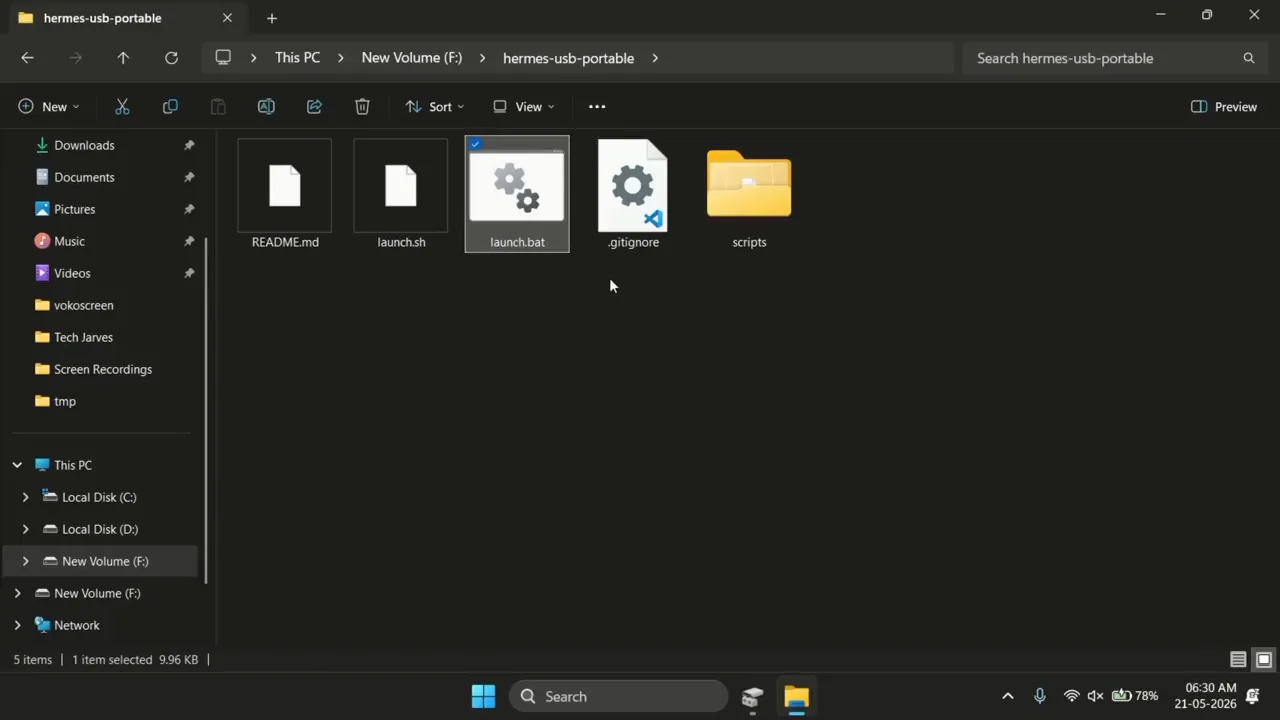
Task: Toggle the Preview pane
Action: coord(1224,107)
